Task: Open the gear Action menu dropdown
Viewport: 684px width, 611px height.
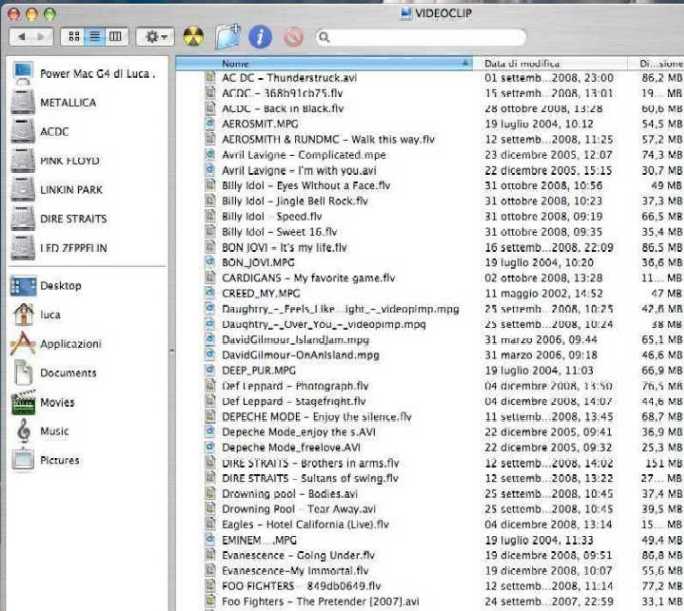Action: 155,37
